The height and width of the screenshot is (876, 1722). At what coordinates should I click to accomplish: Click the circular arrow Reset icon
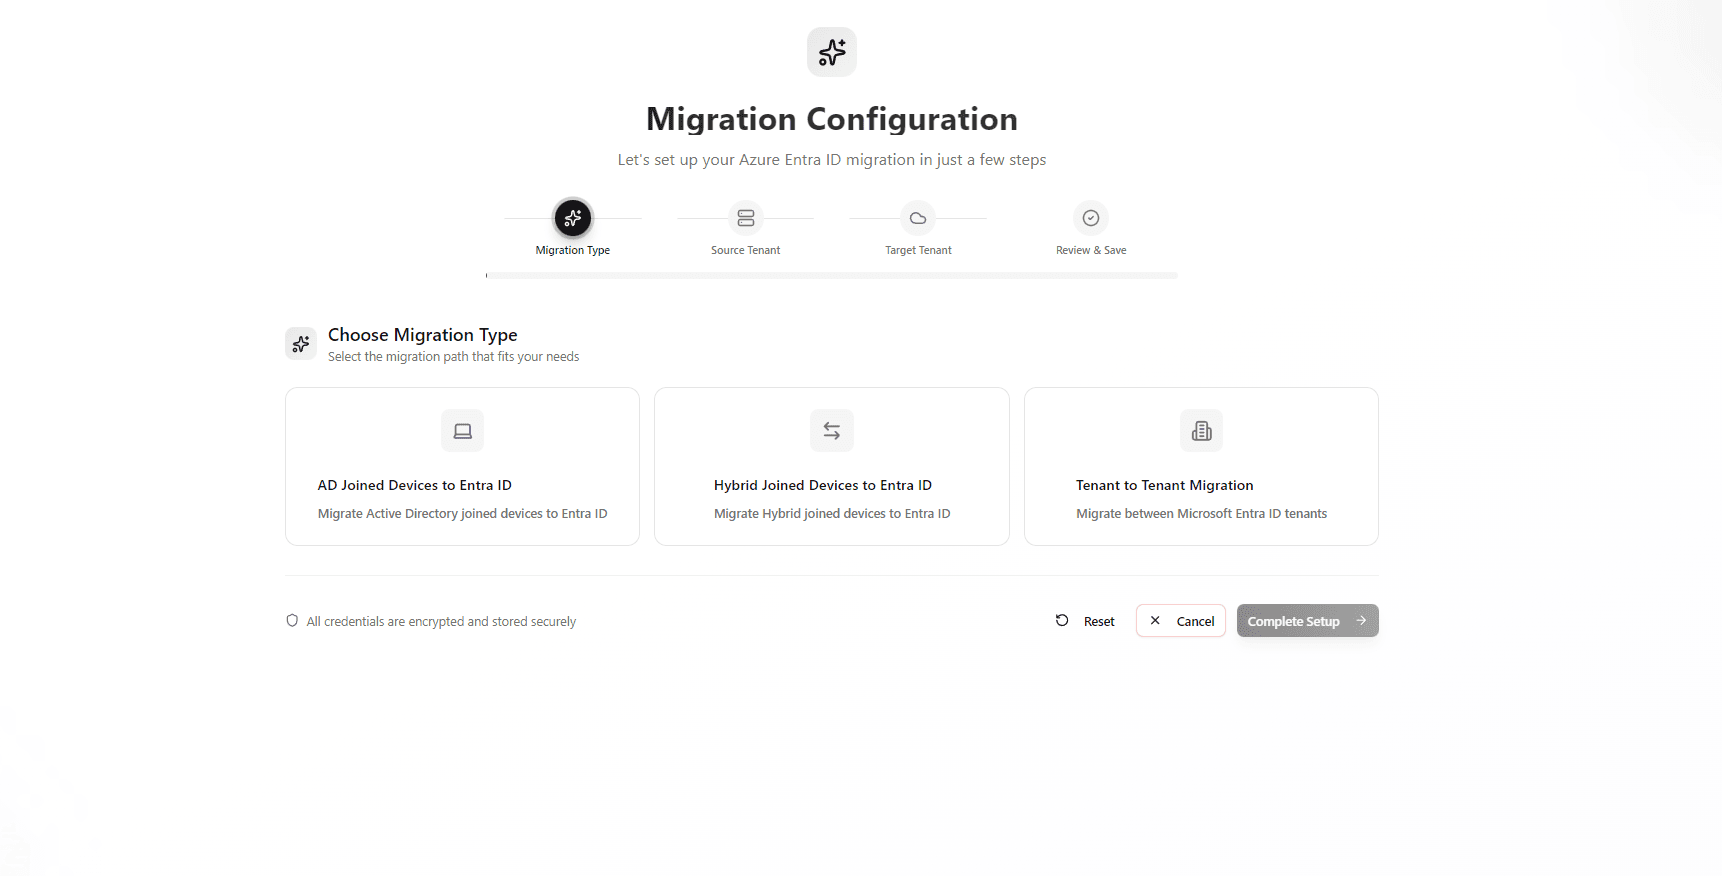(1062, 621)
